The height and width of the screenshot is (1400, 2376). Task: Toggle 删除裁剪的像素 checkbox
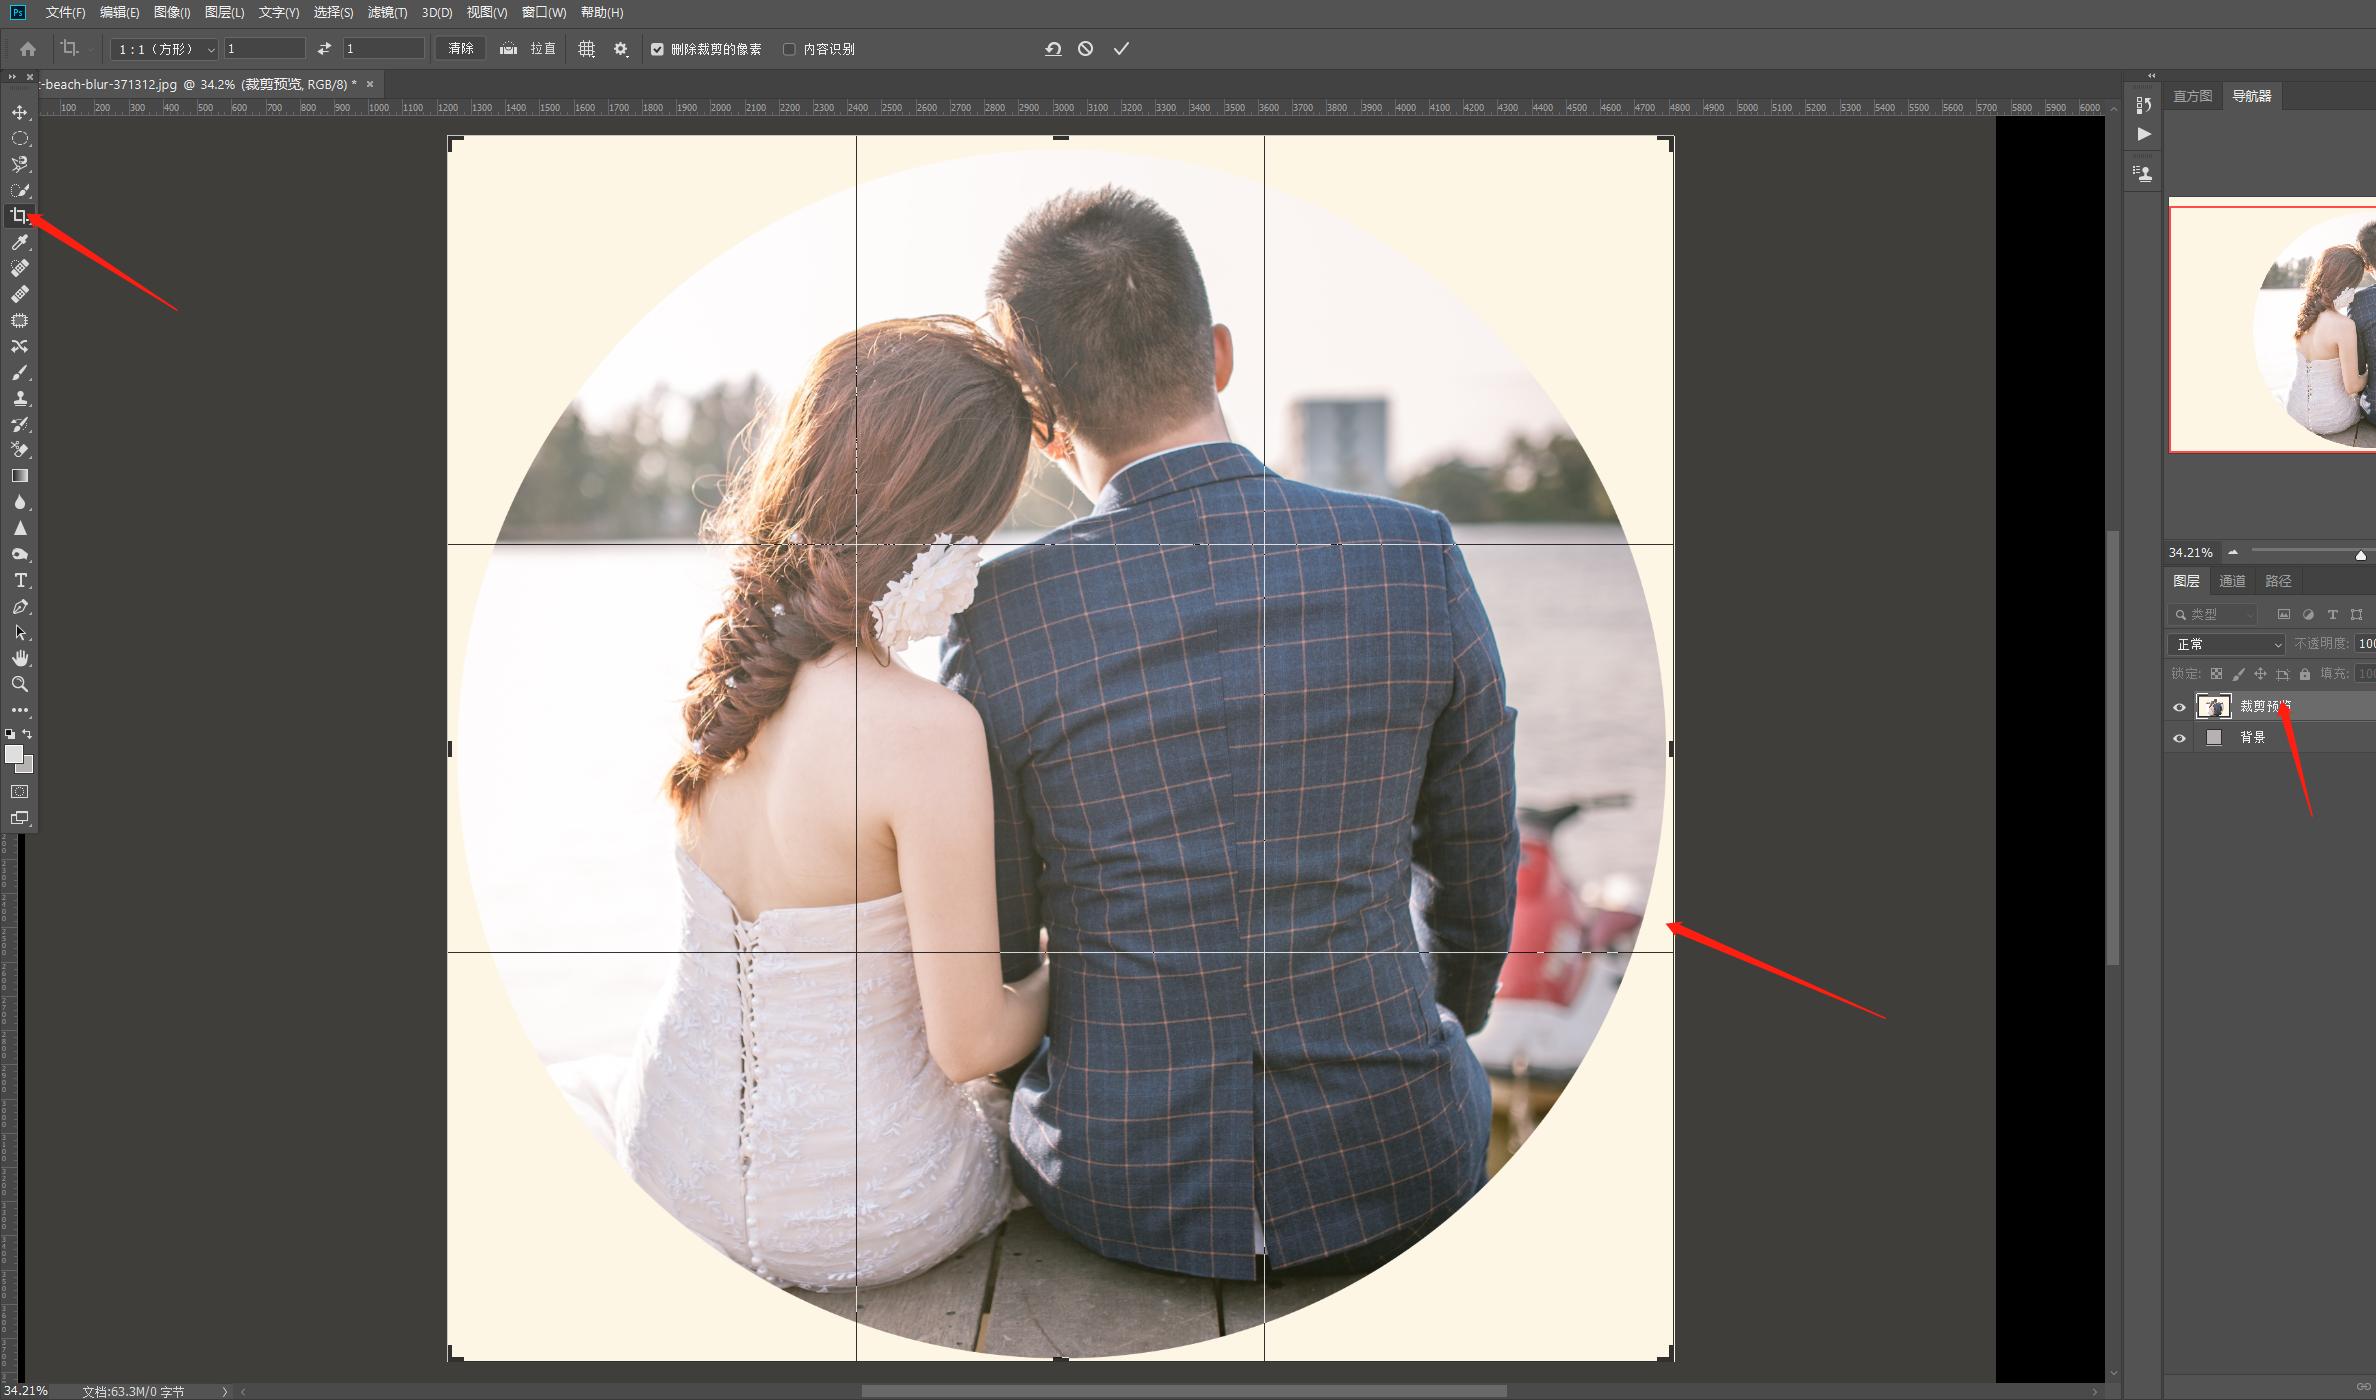click(x=657, y=49)
